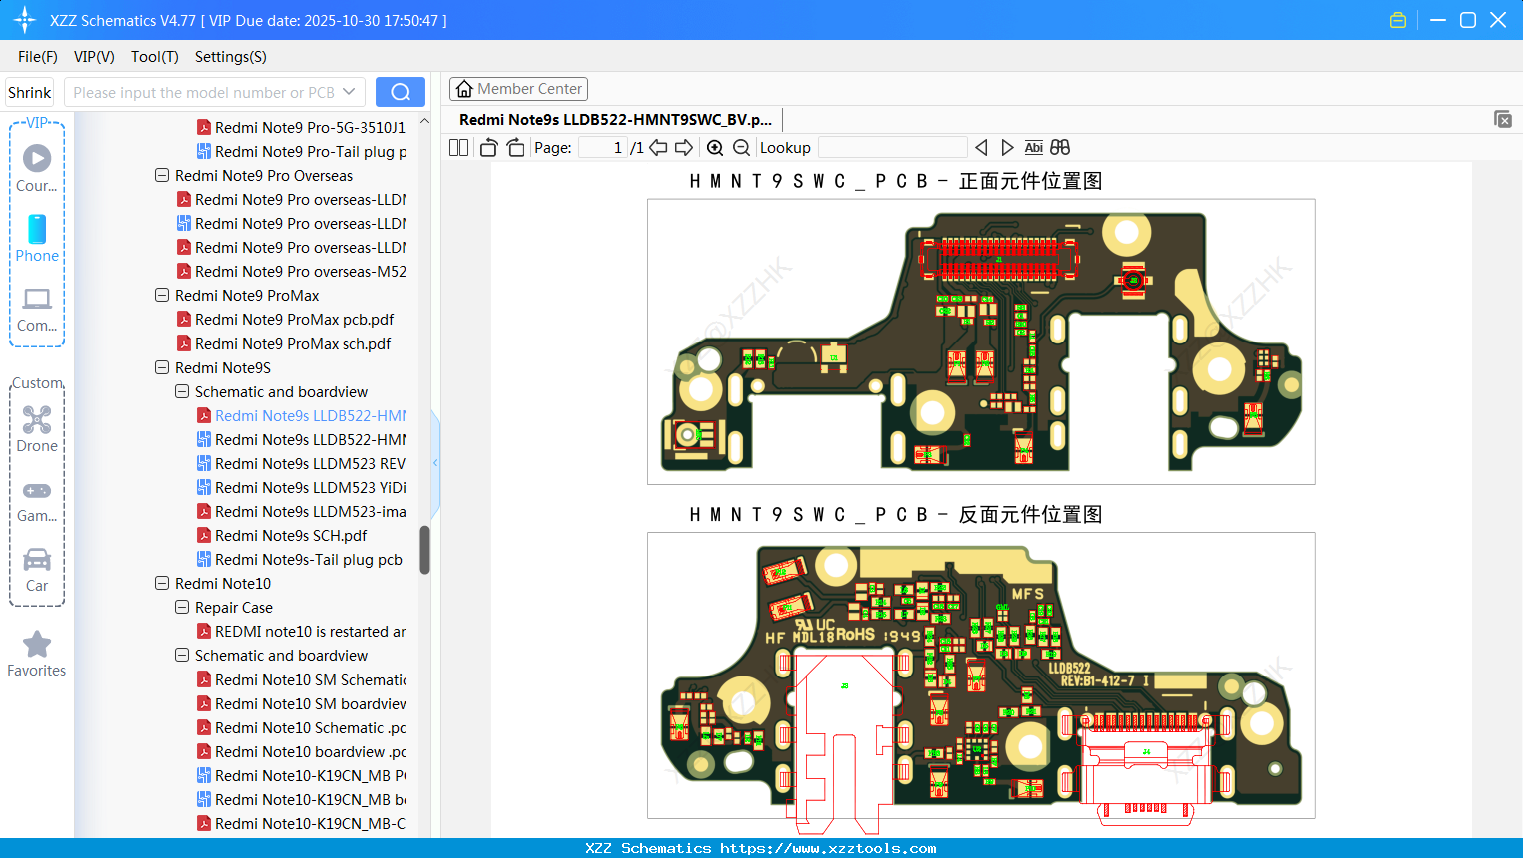Open the Member Center
The width and height of the screenshot is (1523, 858).
518,89
